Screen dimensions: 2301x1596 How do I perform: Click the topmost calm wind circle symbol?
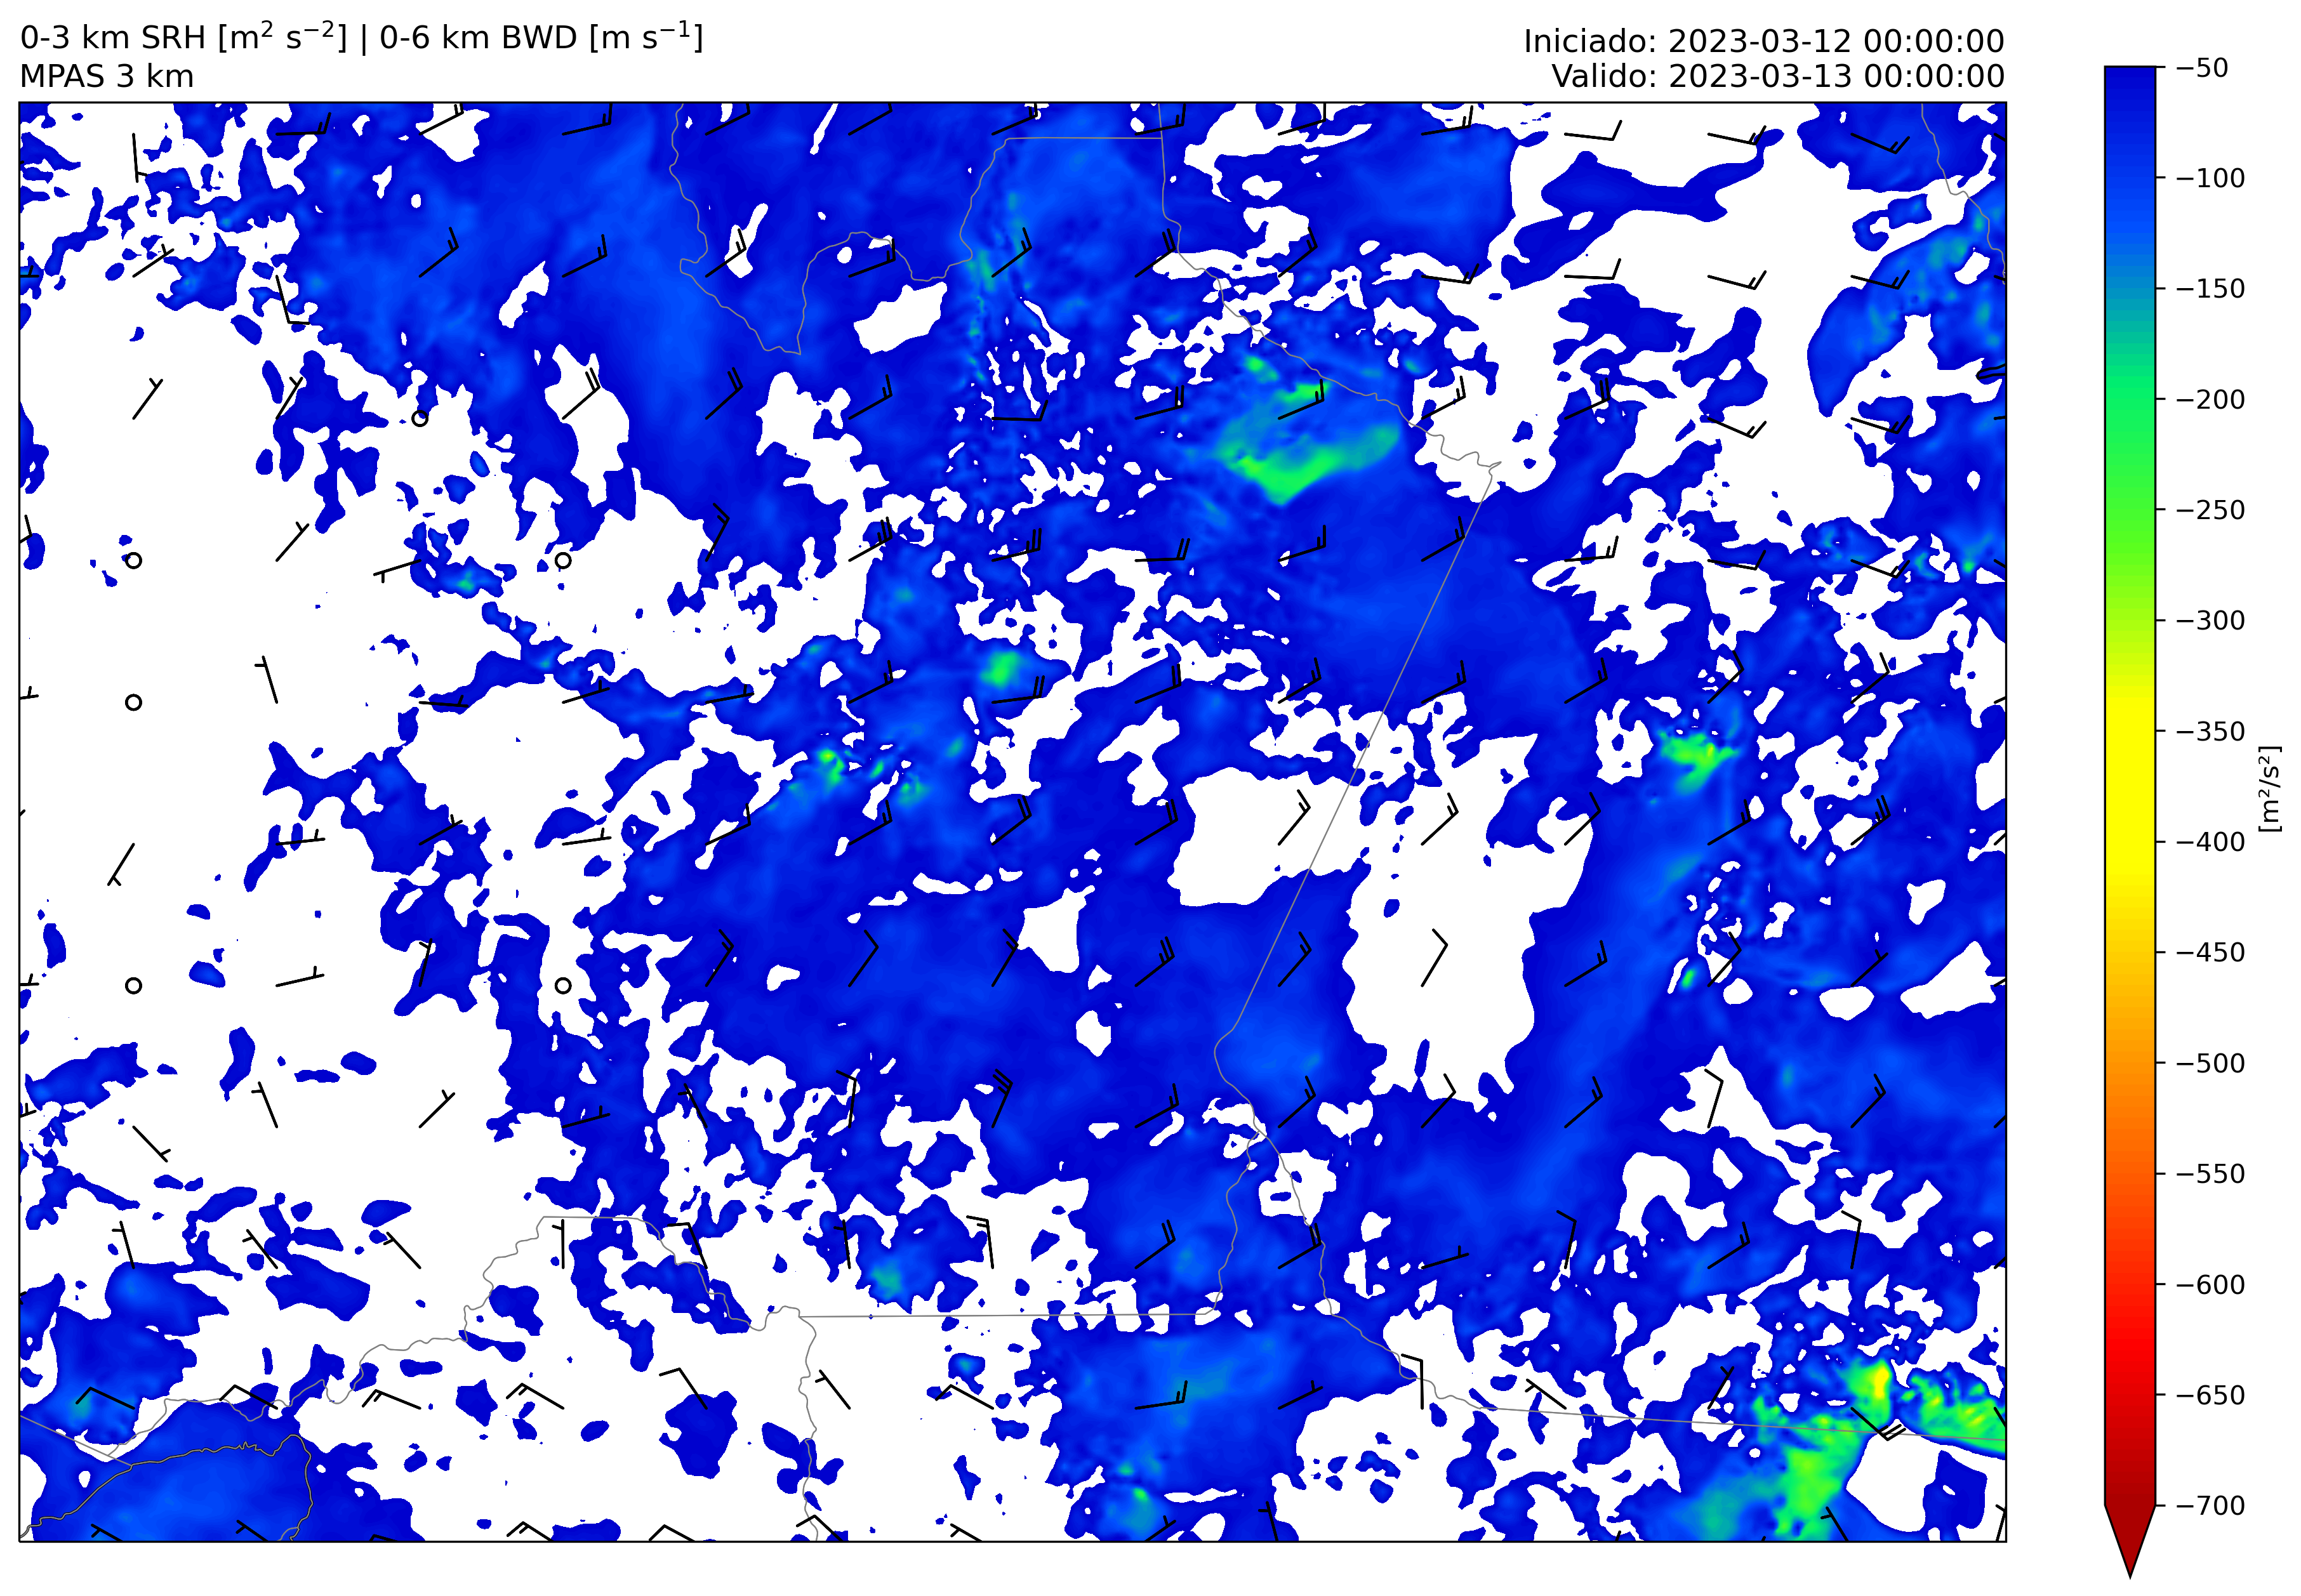pyautogui.click(x=420, y=418)
